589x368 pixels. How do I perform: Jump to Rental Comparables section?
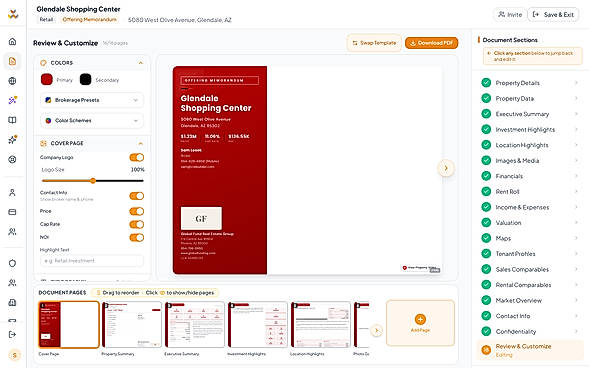pyautogui.click(x=530, y=285)
